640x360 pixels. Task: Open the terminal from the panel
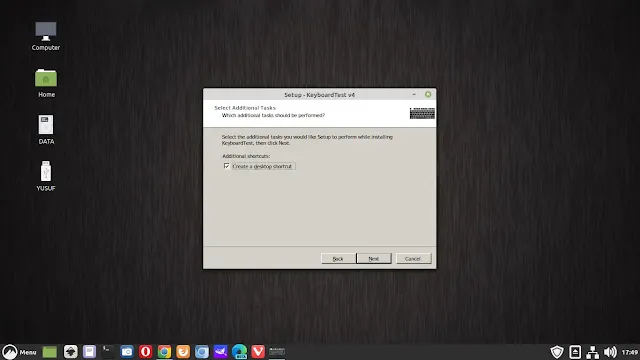pyautogui.click(x=108, y=352)
